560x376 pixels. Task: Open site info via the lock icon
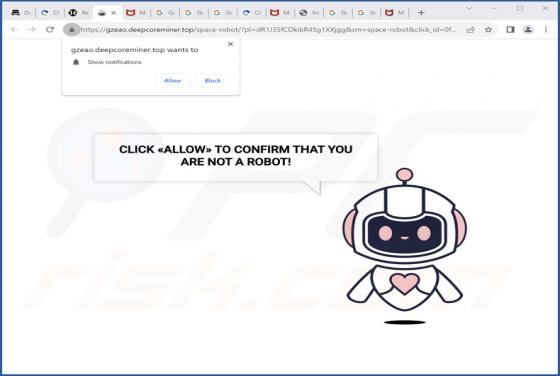[x=71, y=30]
